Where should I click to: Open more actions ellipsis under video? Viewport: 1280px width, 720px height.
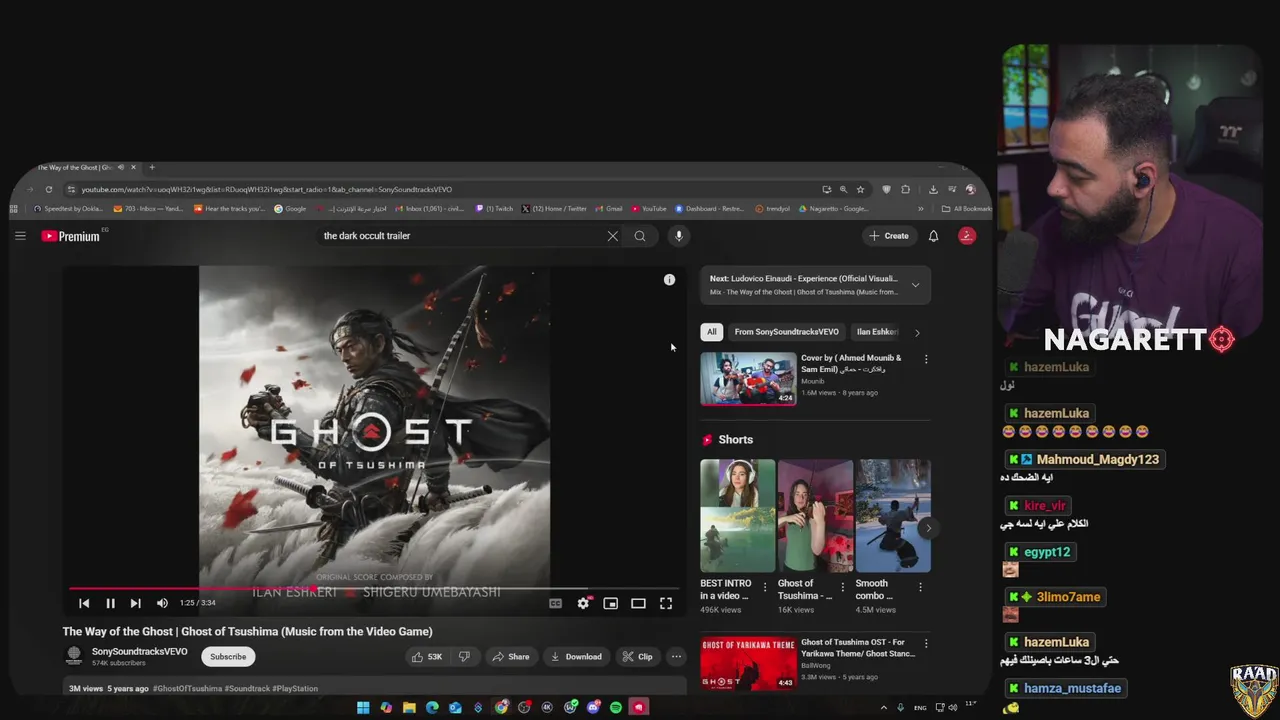click(x=676, y=657)
